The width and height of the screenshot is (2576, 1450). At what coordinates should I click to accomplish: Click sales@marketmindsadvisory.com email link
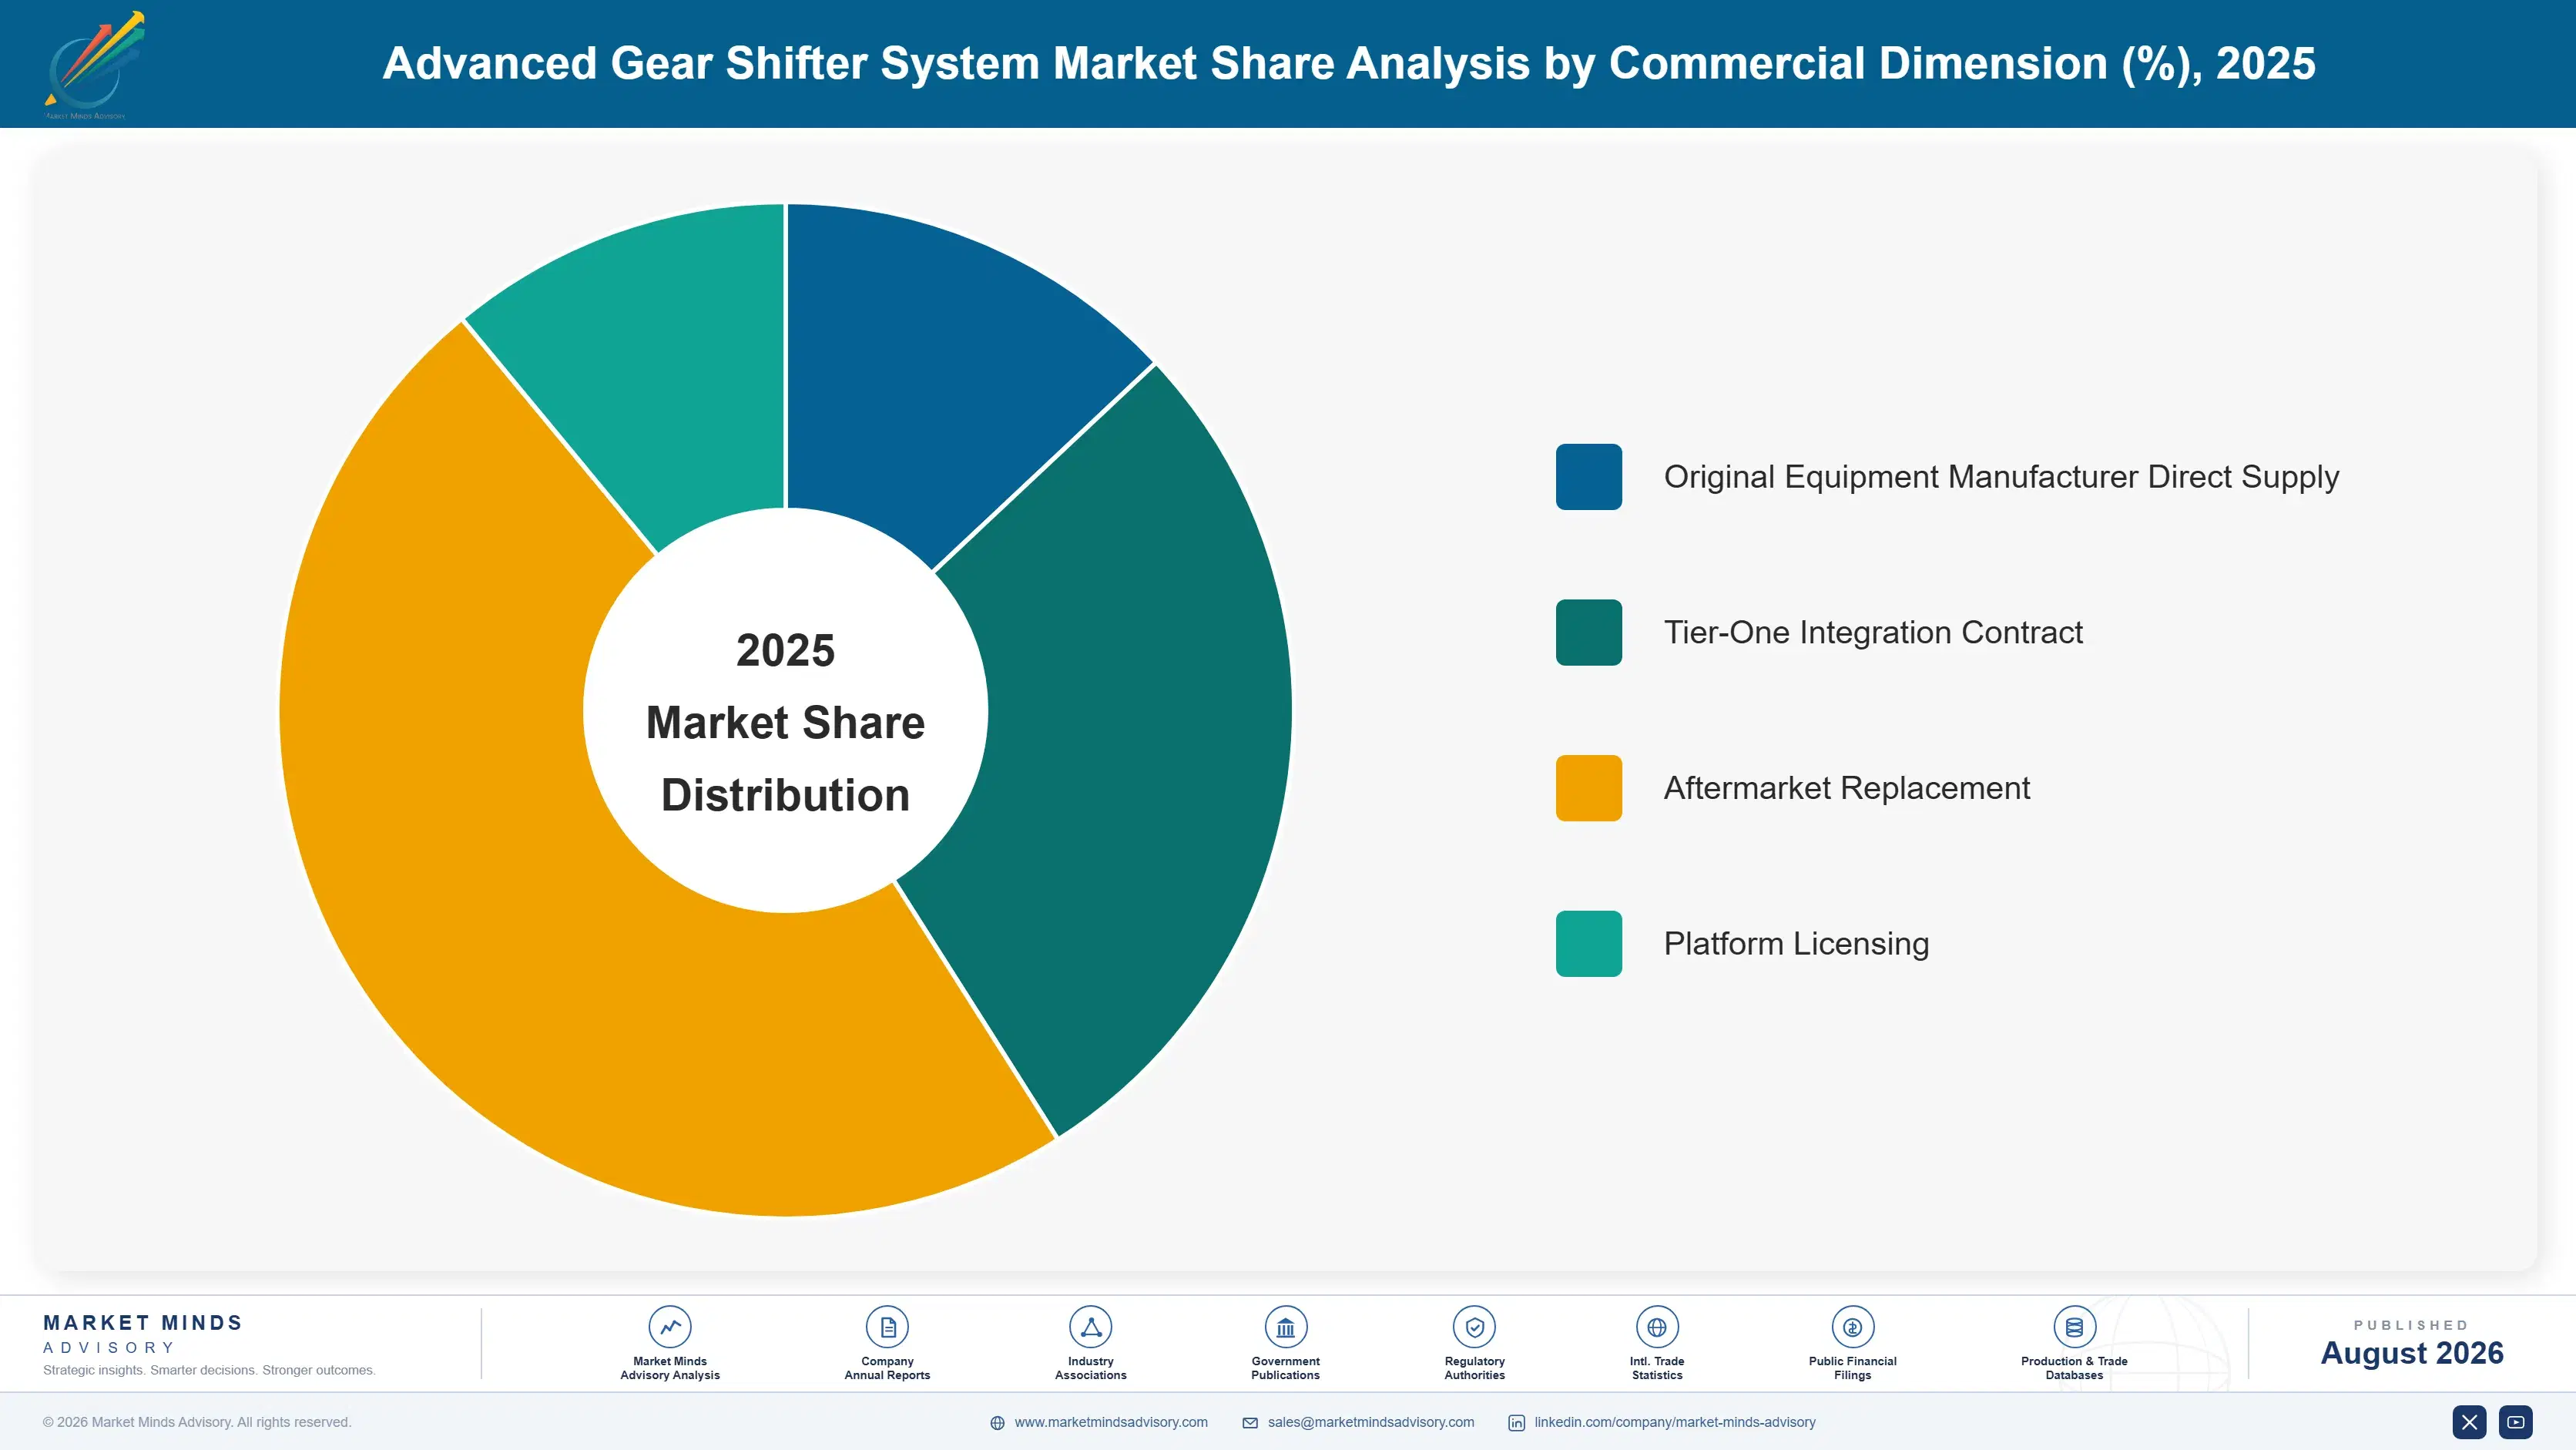point(1371,1422)
